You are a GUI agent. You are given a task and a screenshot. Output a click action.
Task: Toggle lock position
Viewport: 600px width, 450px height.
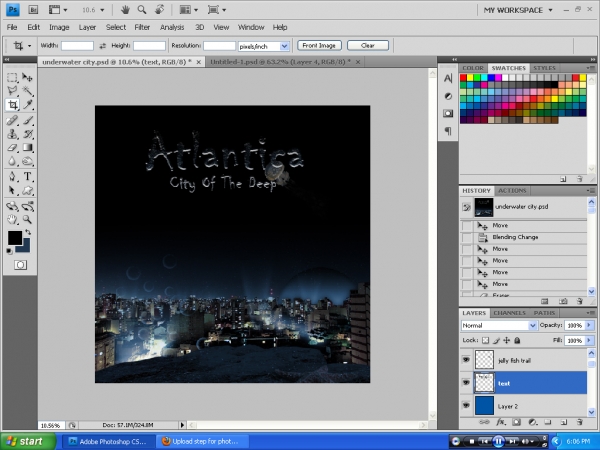coord(506,340)
